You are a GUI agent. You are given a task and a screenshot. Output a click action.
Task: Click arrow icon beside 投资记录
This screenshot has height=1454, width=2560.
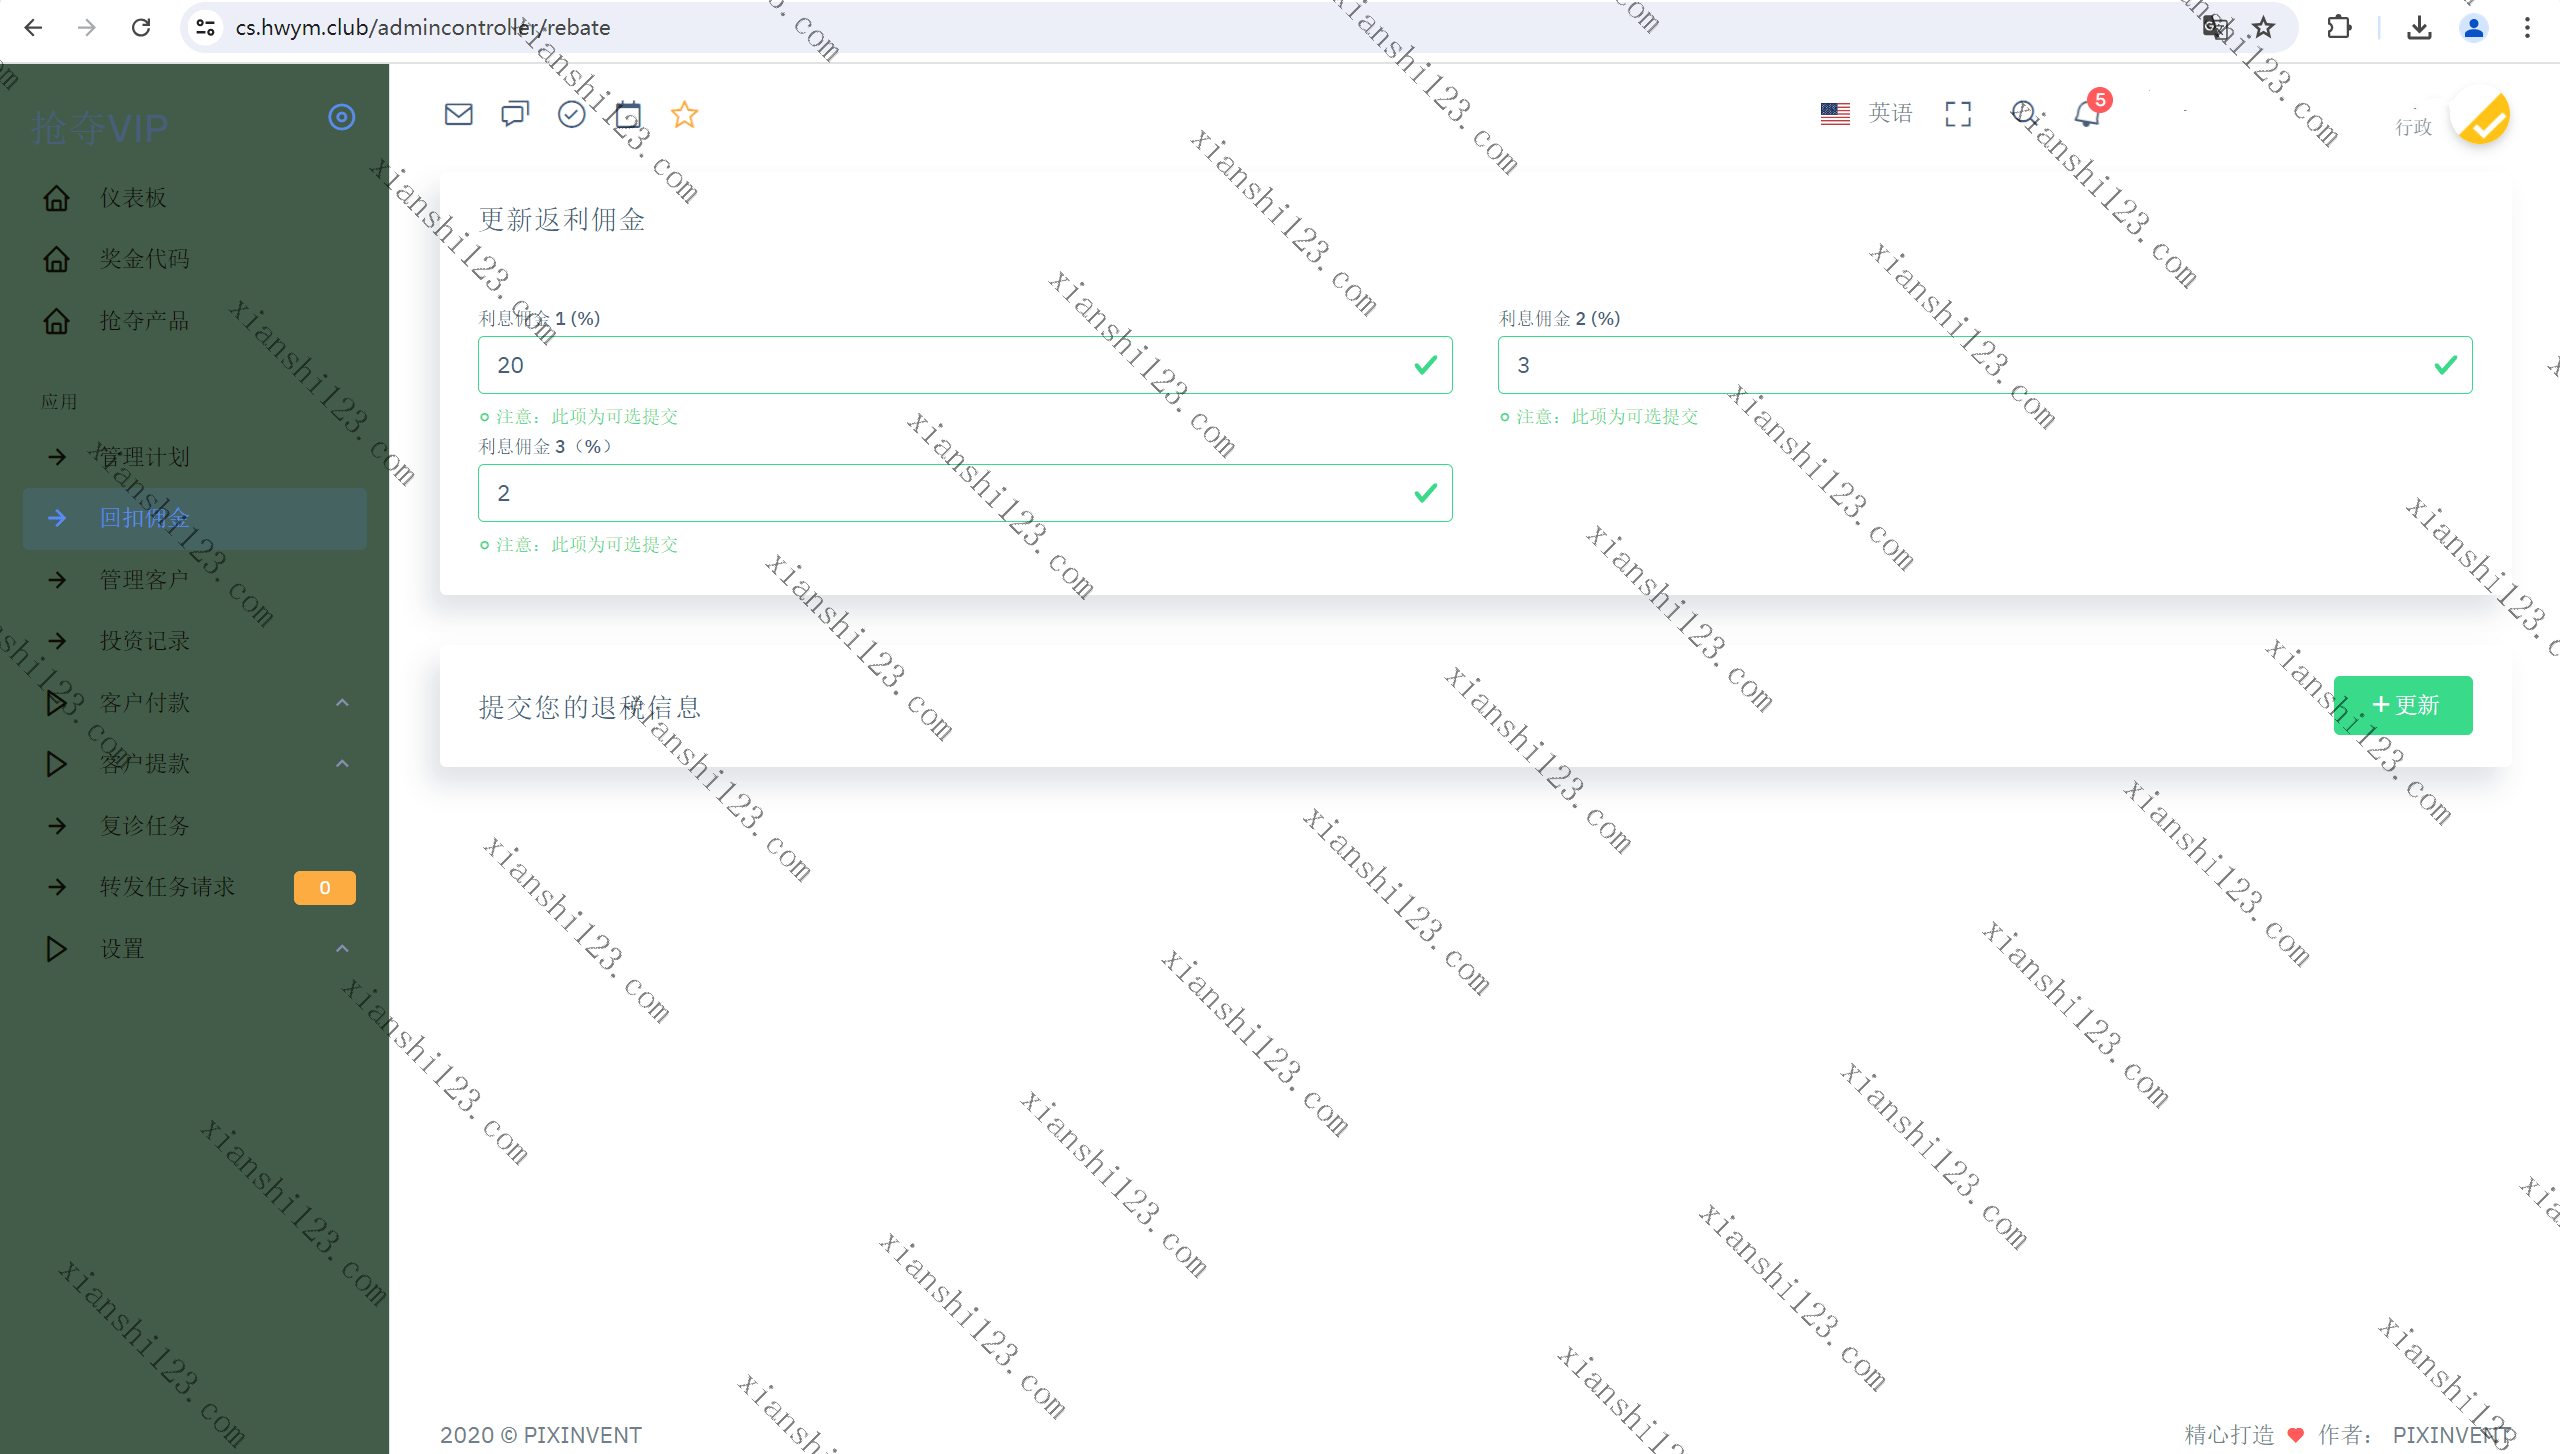point(57,641)
